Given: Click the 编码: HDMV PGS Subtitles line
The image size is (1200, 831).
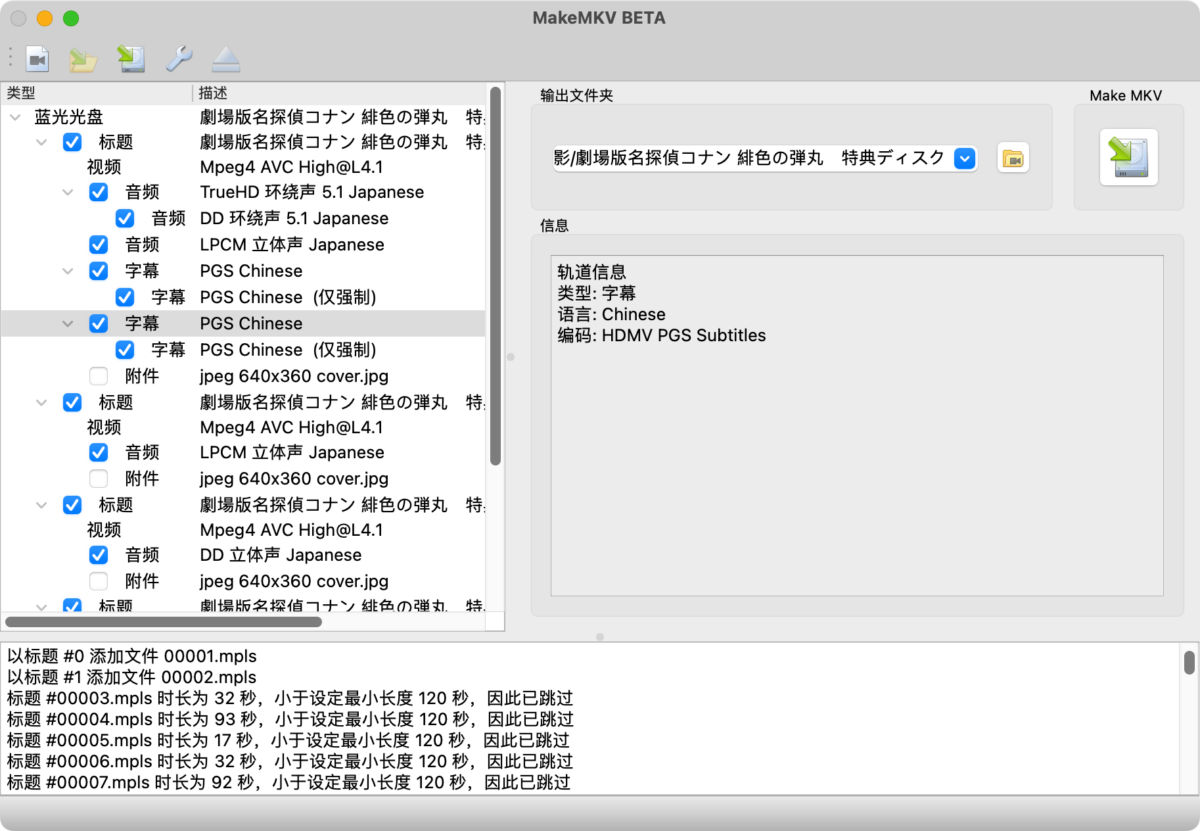Looking at the screenshot, I should 662,335.
